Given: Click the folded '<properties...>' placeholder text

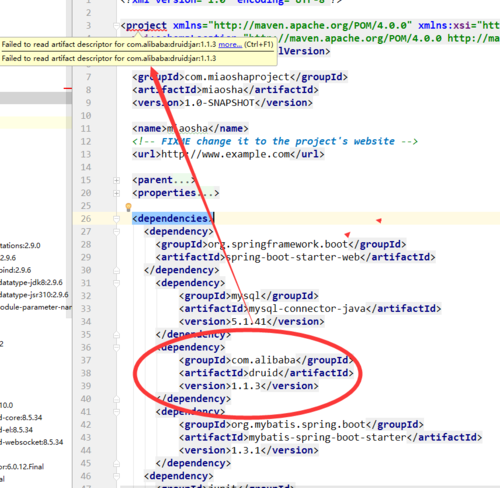Looking at the screenshot, I should coord(176,193).
